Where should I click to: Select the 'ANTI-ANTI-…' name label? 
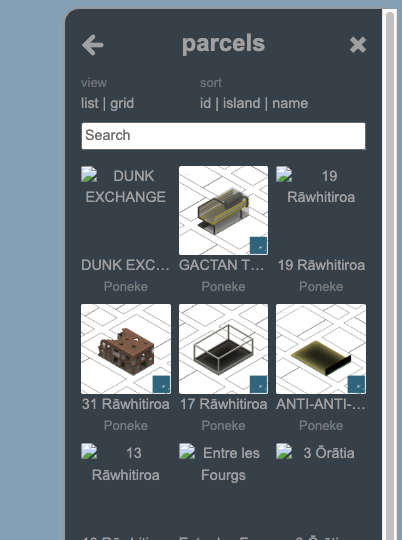[x=321, y=404]
